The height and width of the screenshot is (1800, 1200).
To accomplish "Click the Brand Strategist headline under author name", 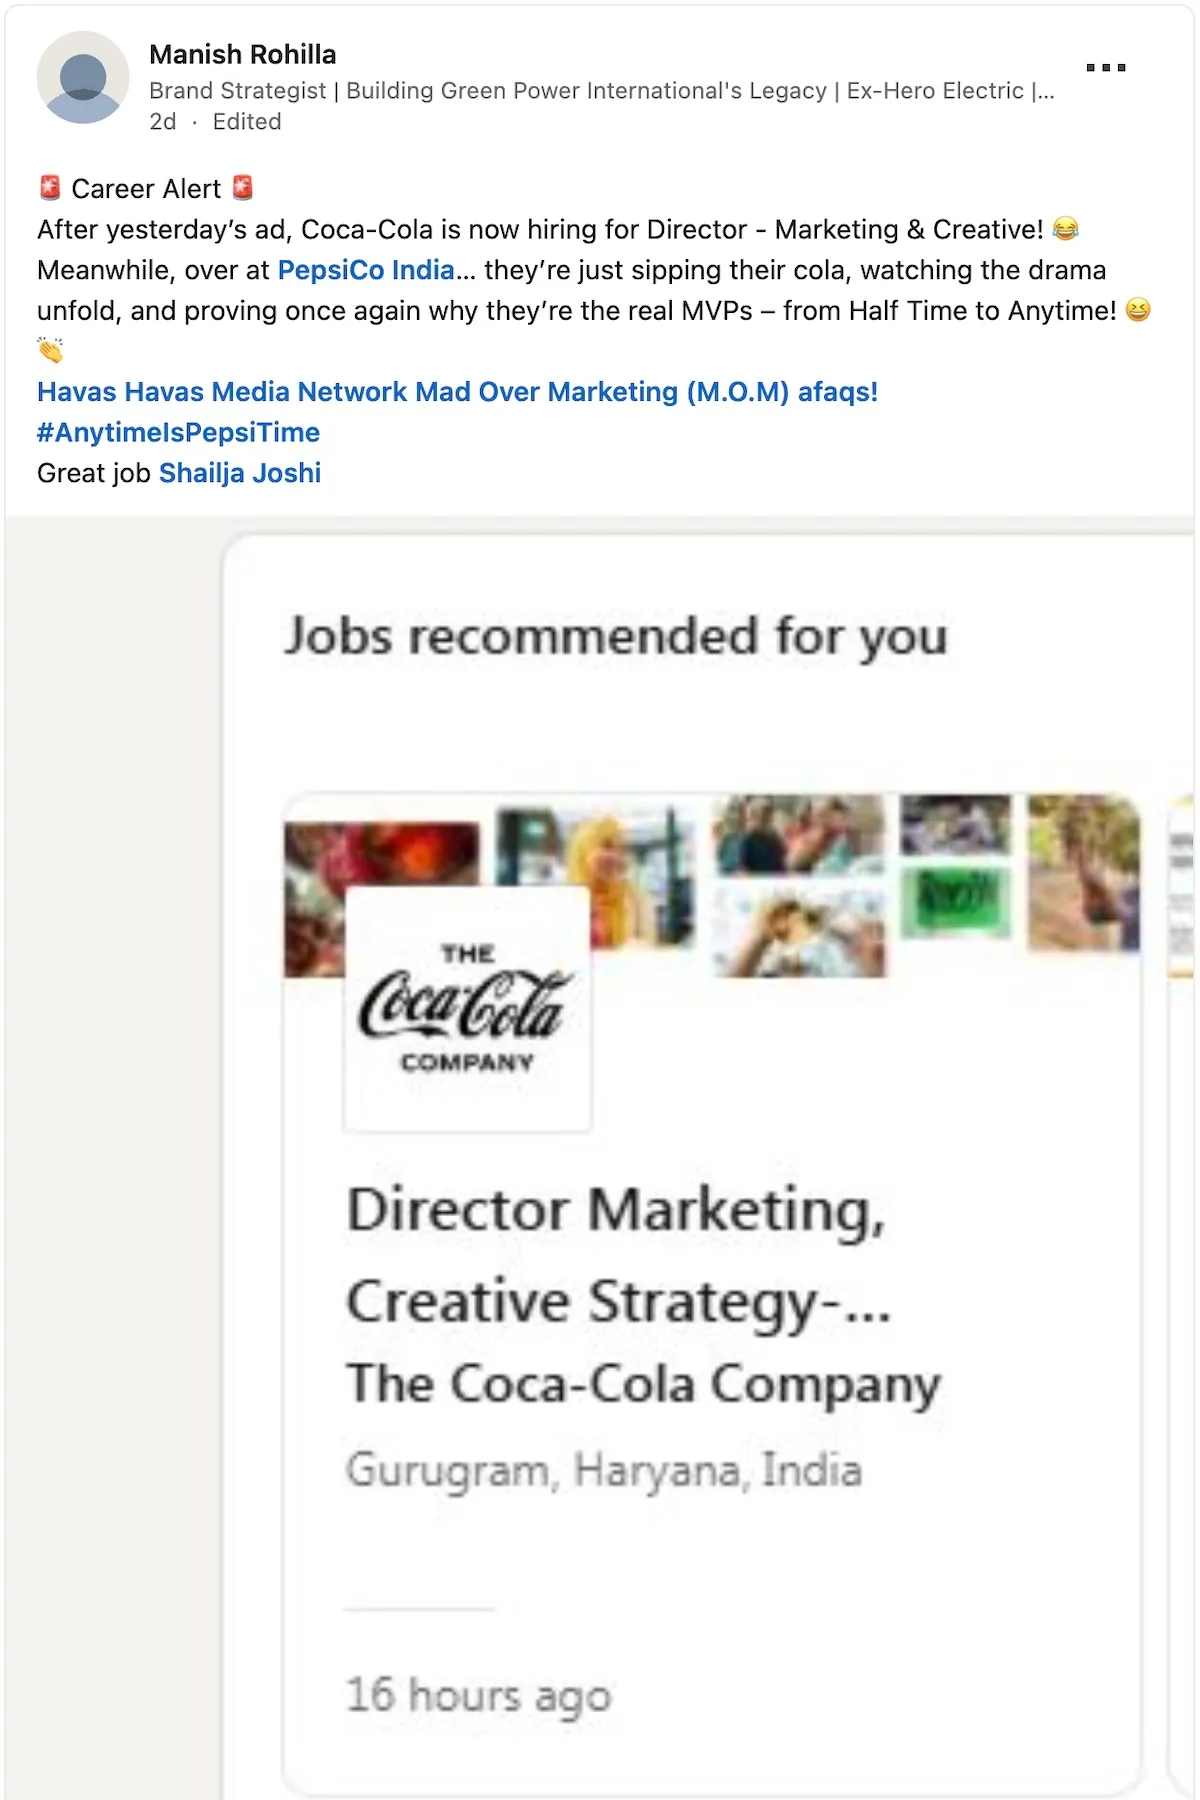I will coord(600,91).
